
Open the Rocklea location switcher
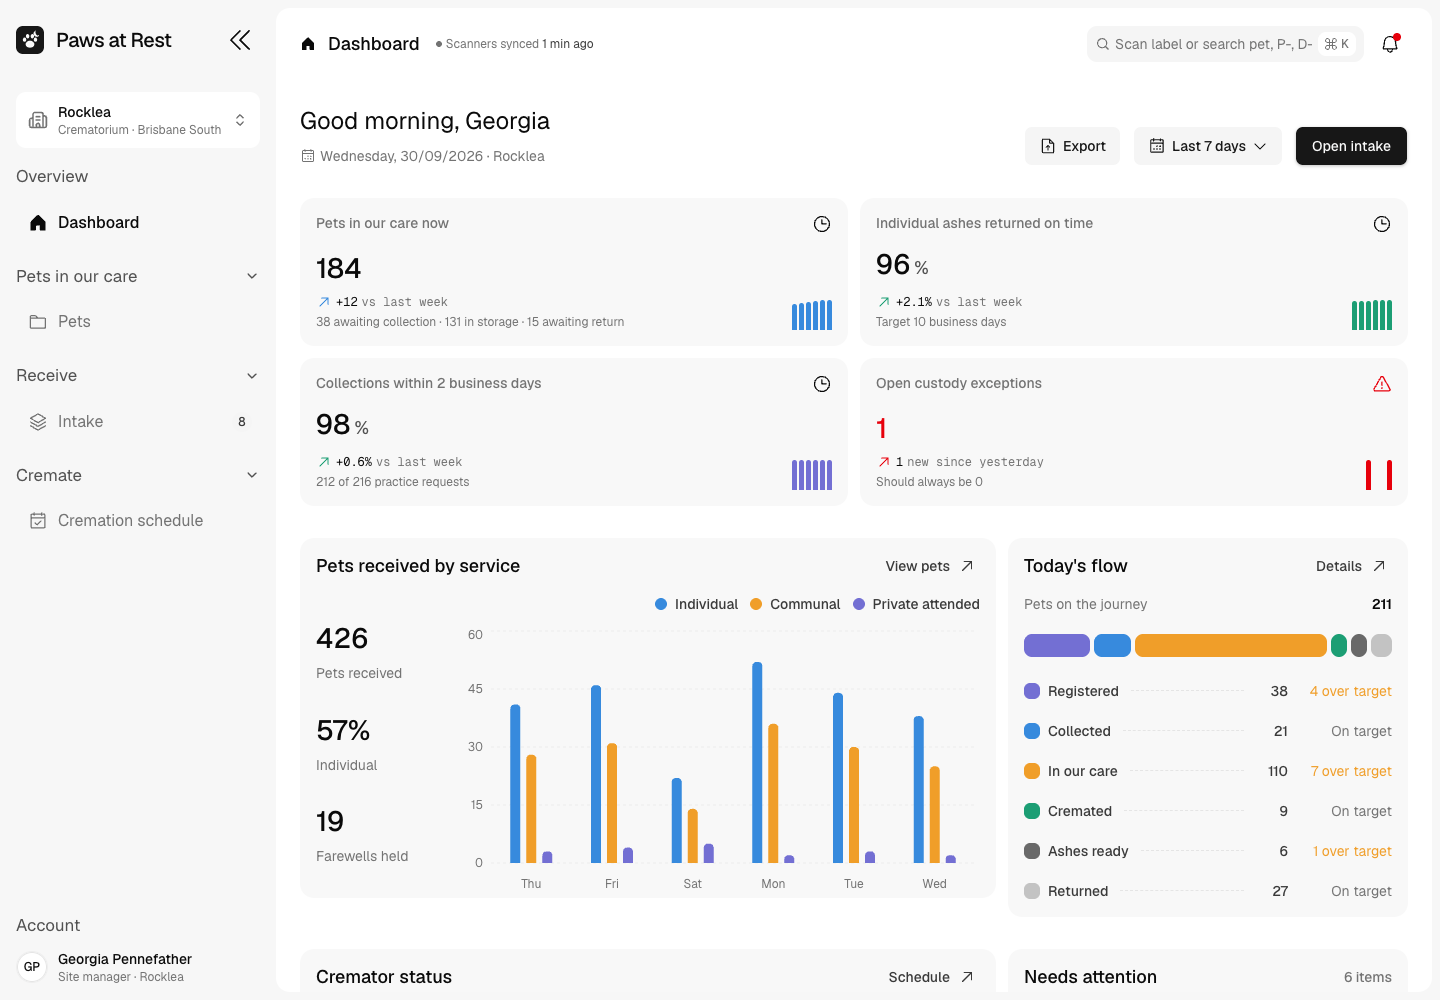tap(138, 120)
